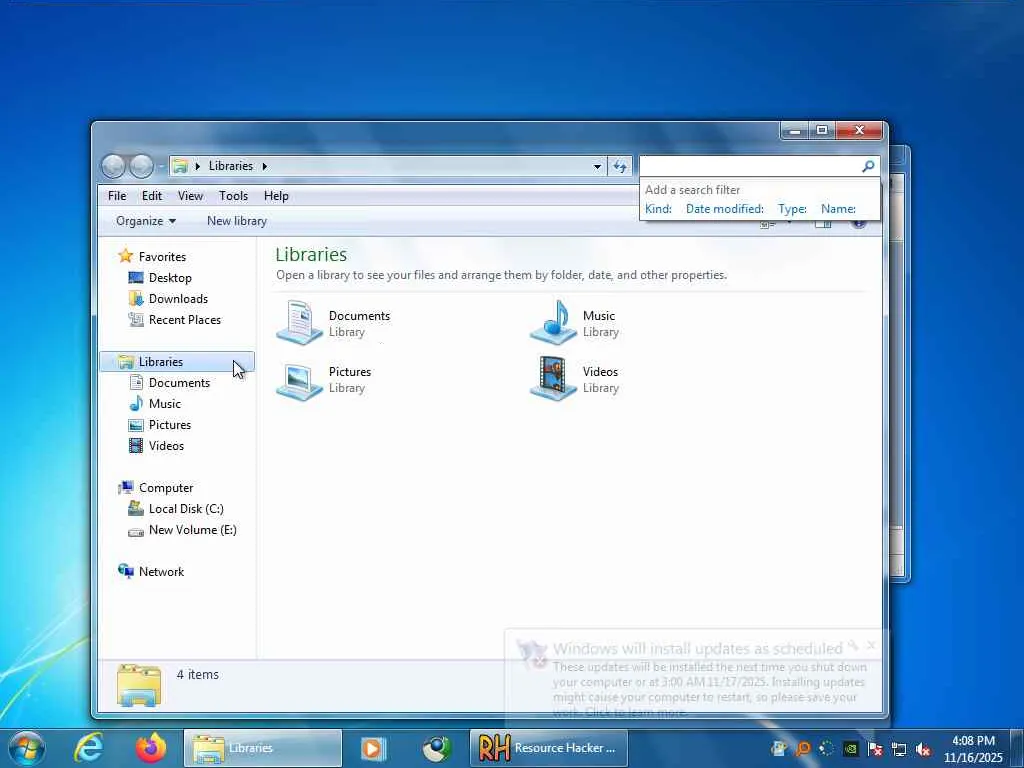Viewport: 1024px width, 768px height.
Task: Click the Libraries heading text
Action: 311,255
